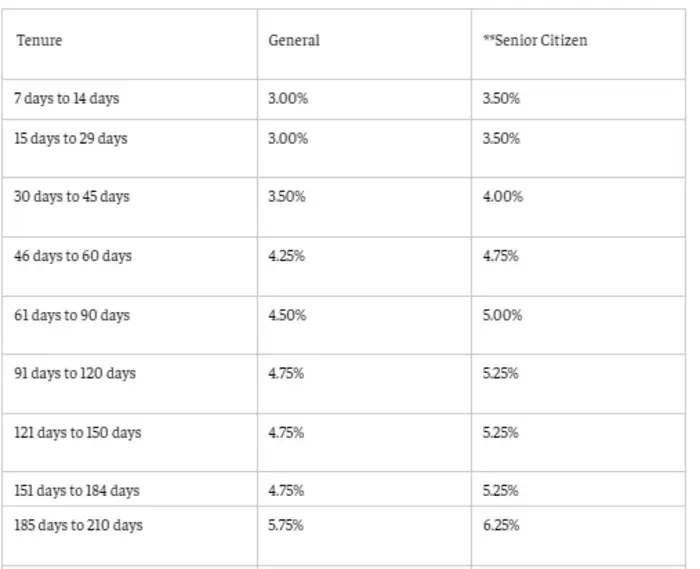Select the '46 days to 60 days' tenure cell

click(72, 256)
